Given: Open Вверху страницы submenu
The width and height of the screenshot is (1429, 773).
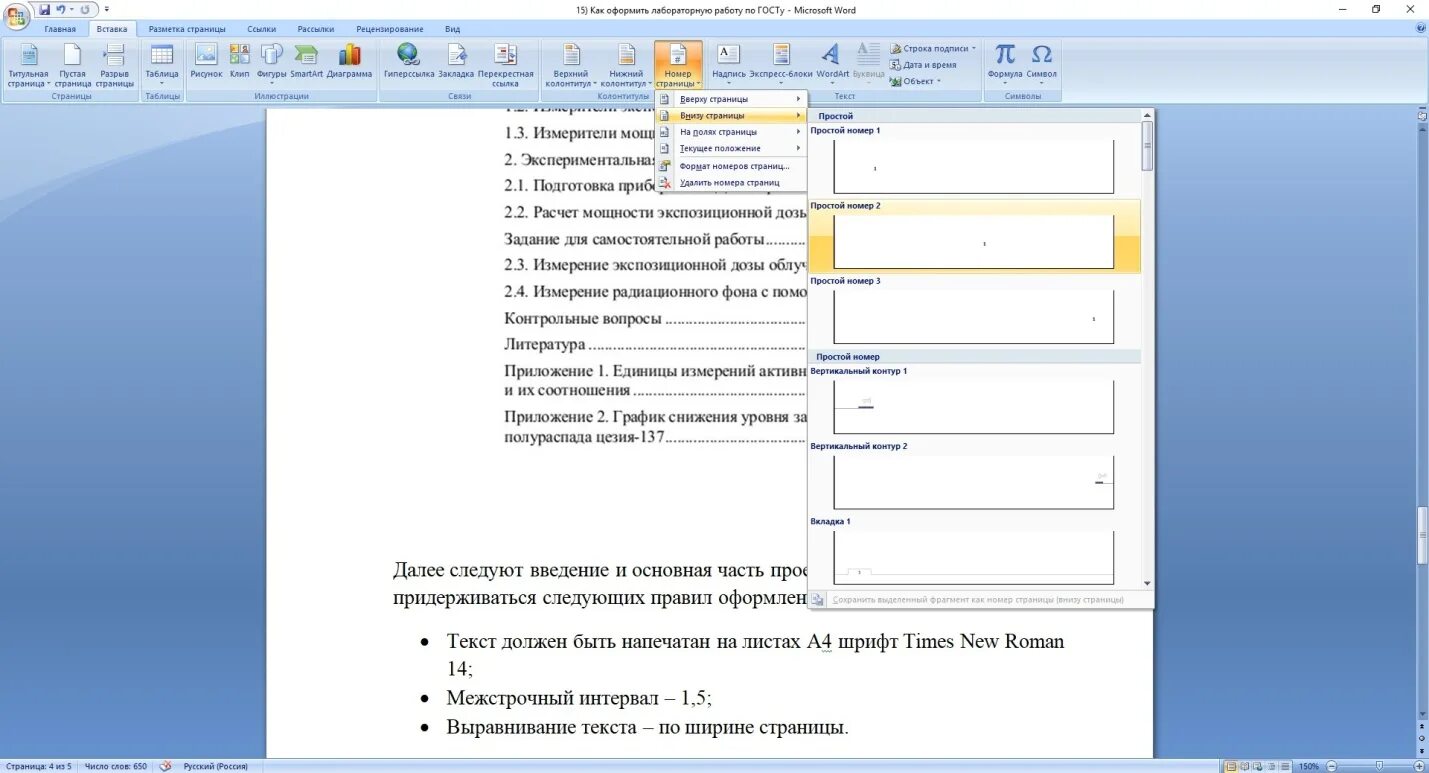Looking at the screenshot, I should click(731, 99).
